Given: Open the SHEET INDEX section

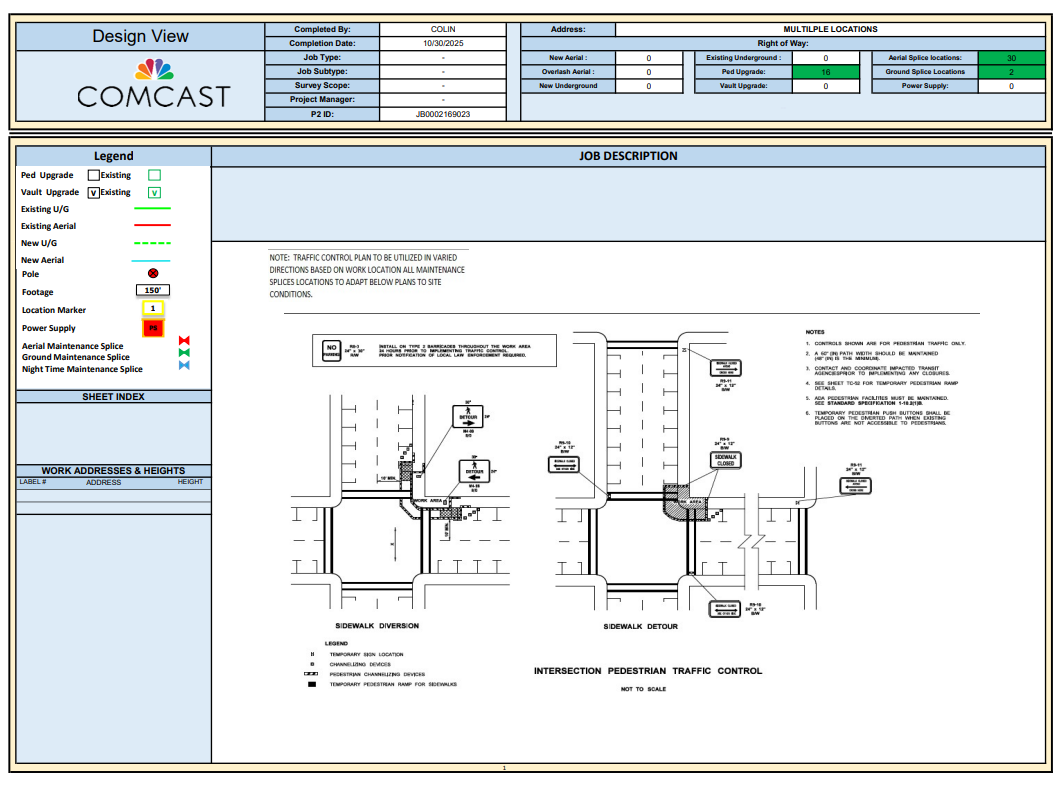Looking at the screenshot, I should coord(113,396).
